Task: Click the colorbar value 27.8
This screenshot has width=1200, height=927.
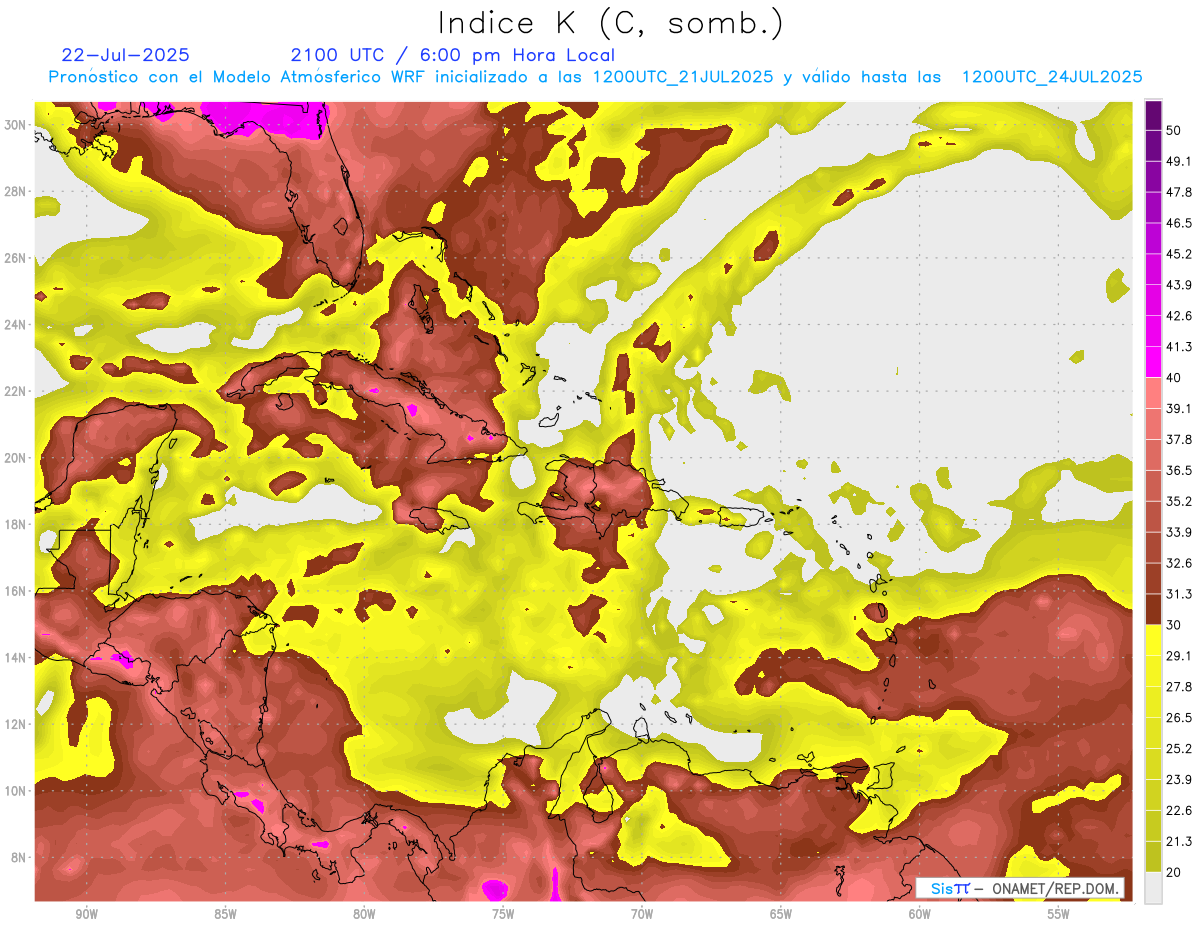Action: pyautogui.click(x=1179, y=686)
